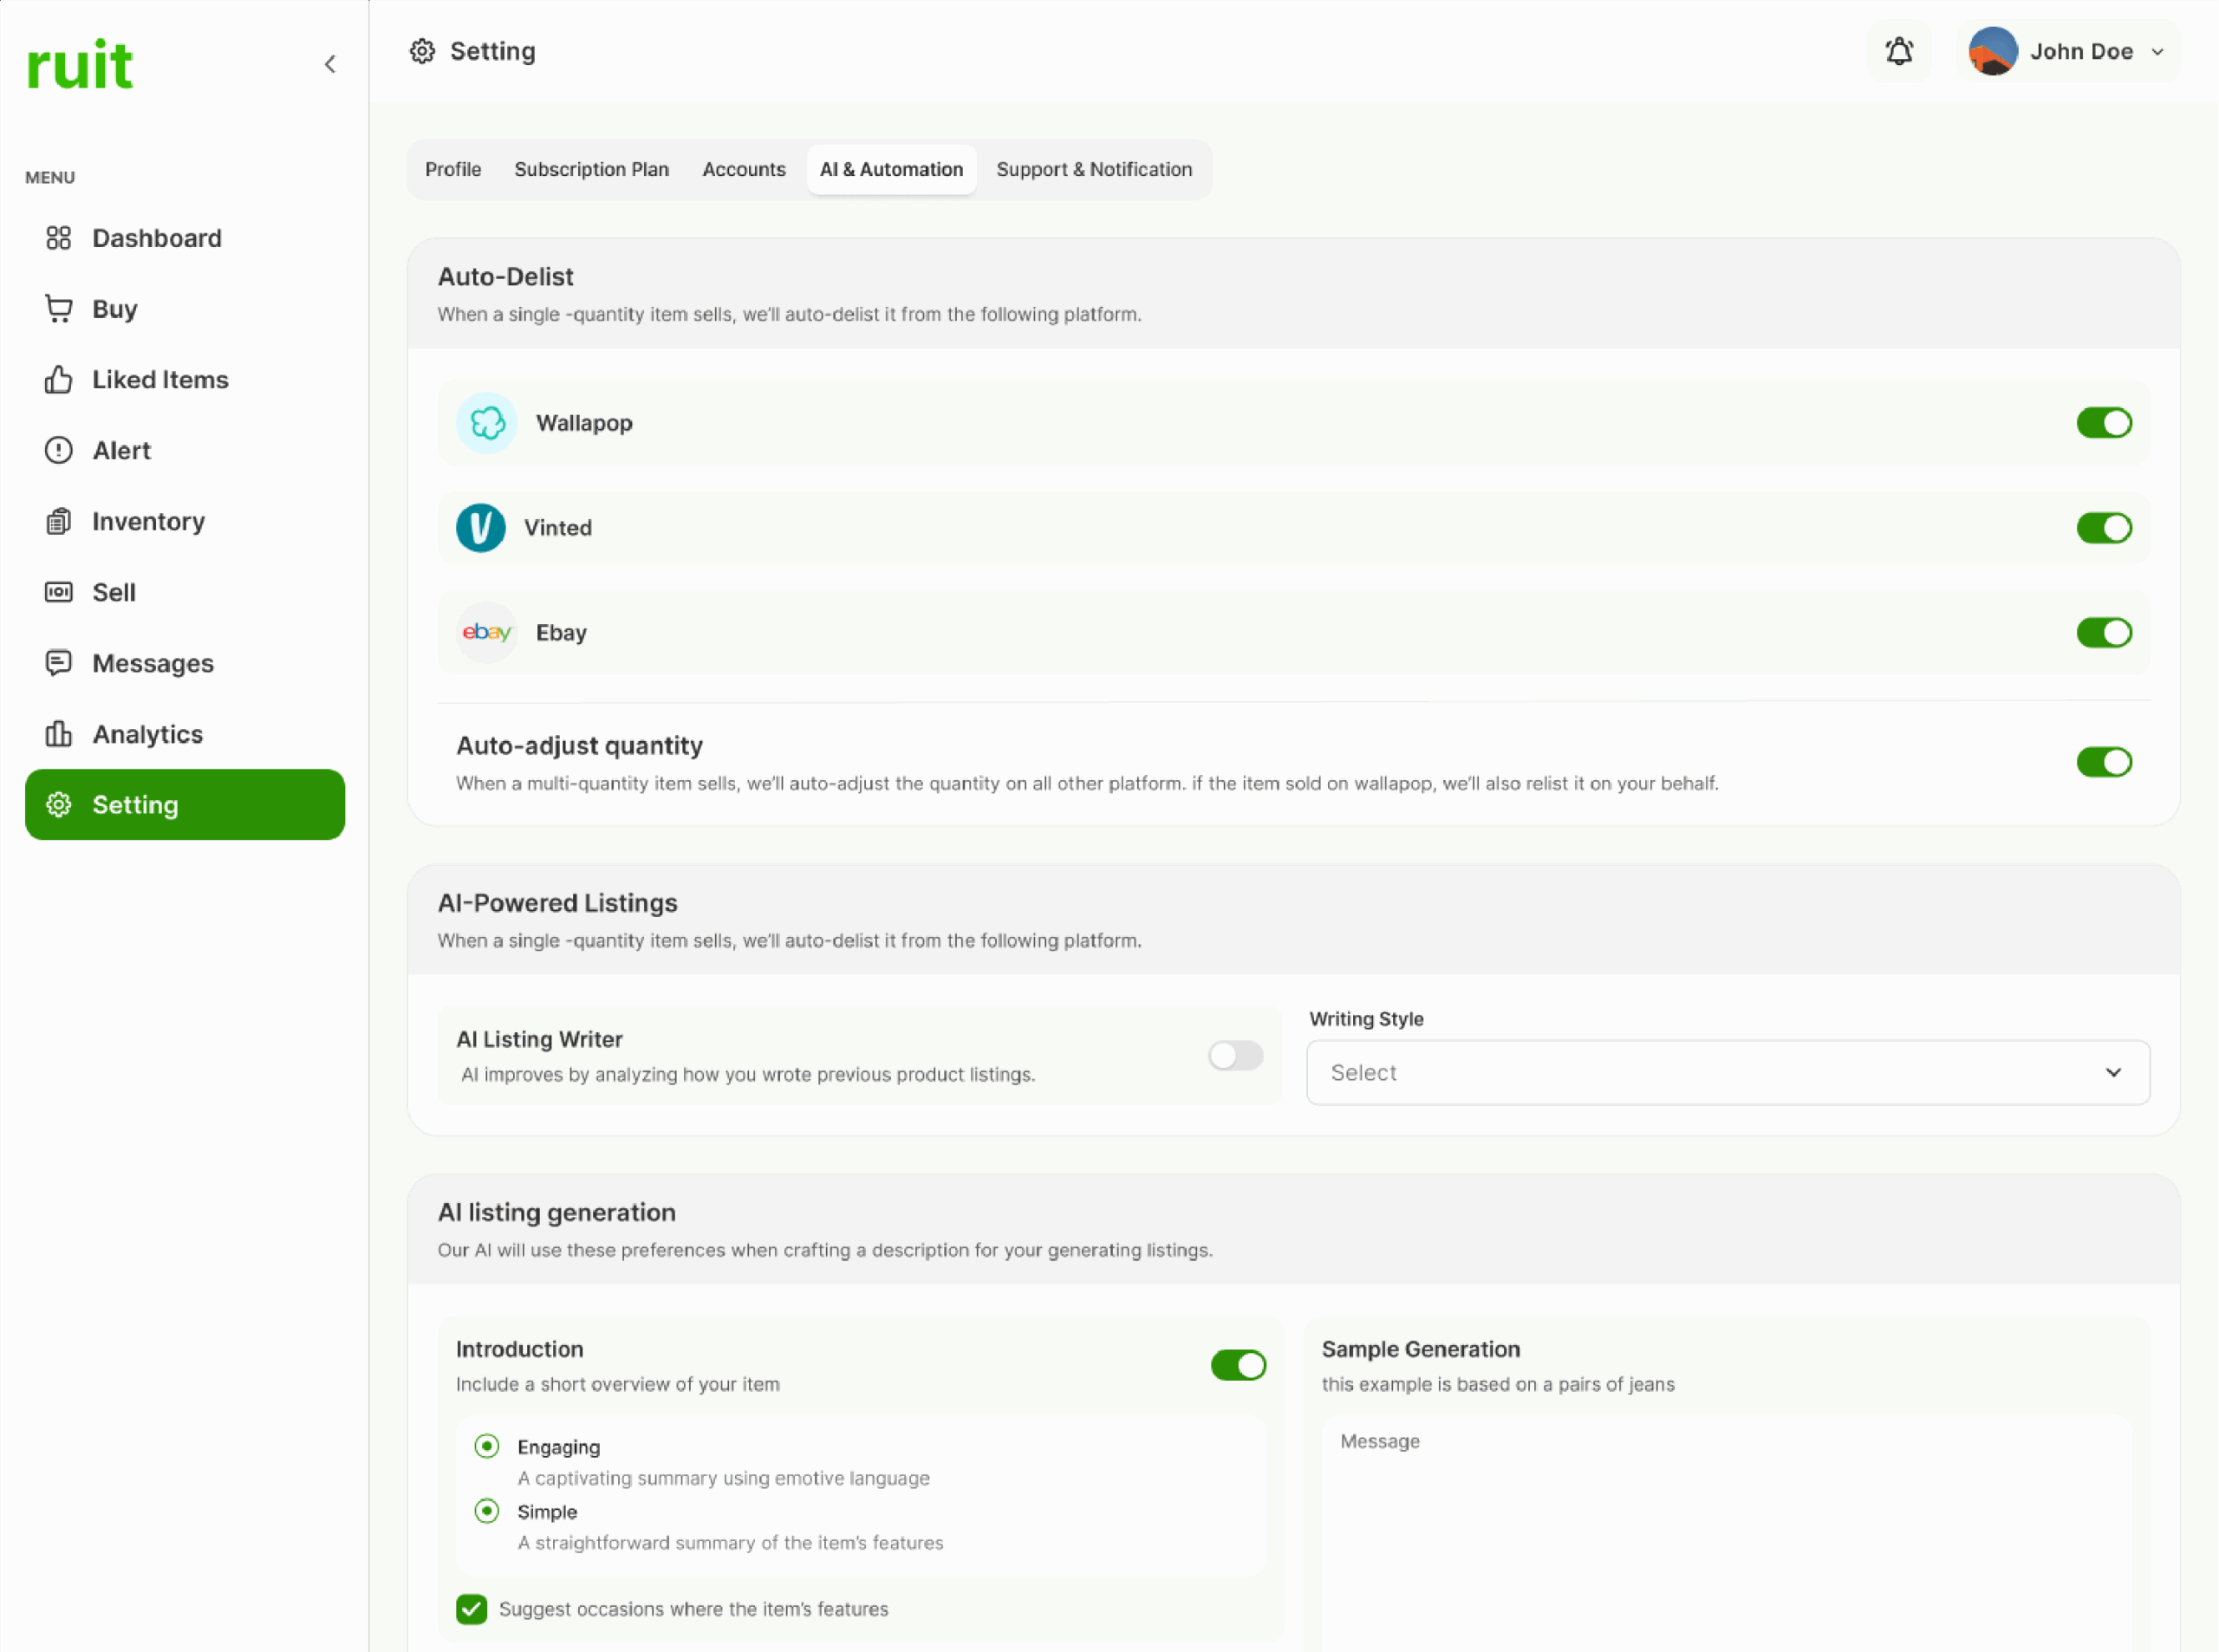Switch to the Subscription Plan tab
This screenshot has height=1652, width=2219.
click(x=591, y=170)
